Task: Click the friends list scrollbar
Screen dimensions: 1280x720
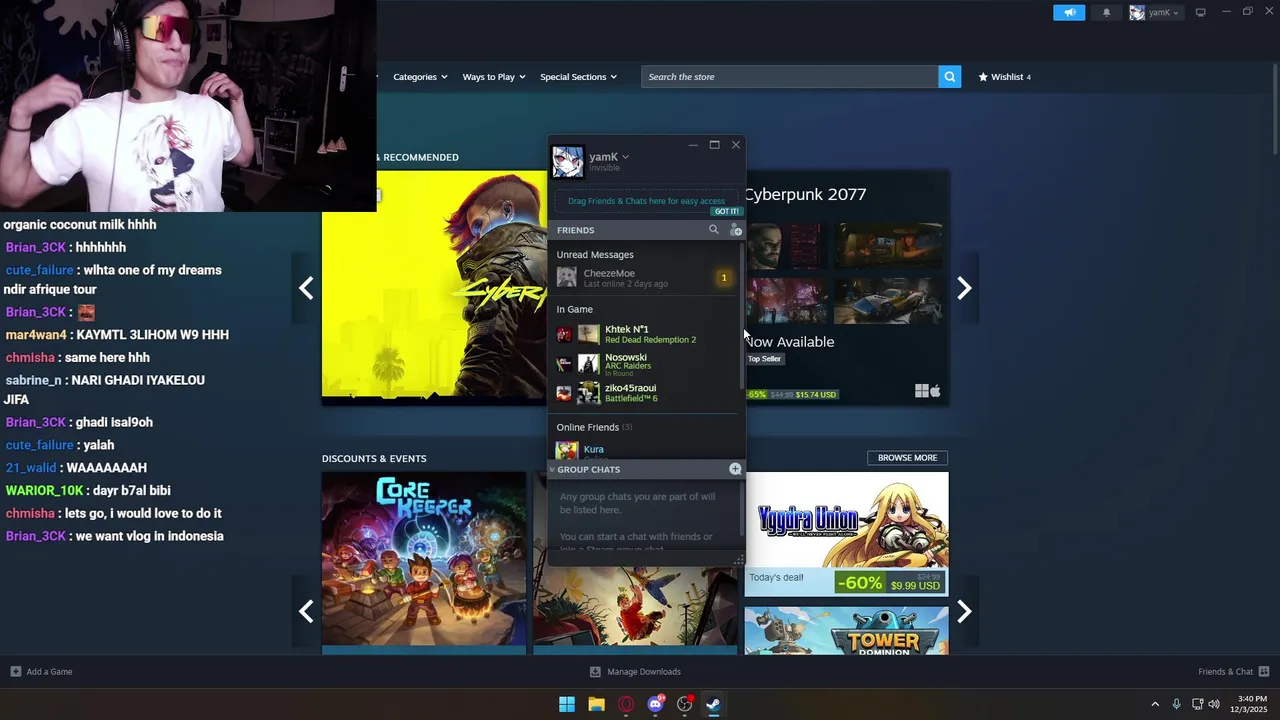Action: (741, 315)
